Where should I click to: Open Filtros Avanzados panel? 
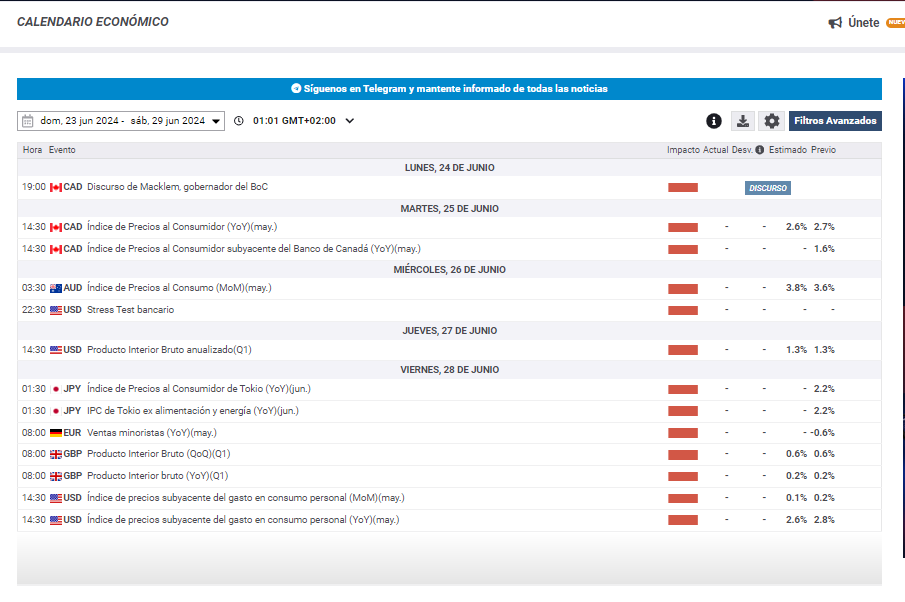(835, 121)
